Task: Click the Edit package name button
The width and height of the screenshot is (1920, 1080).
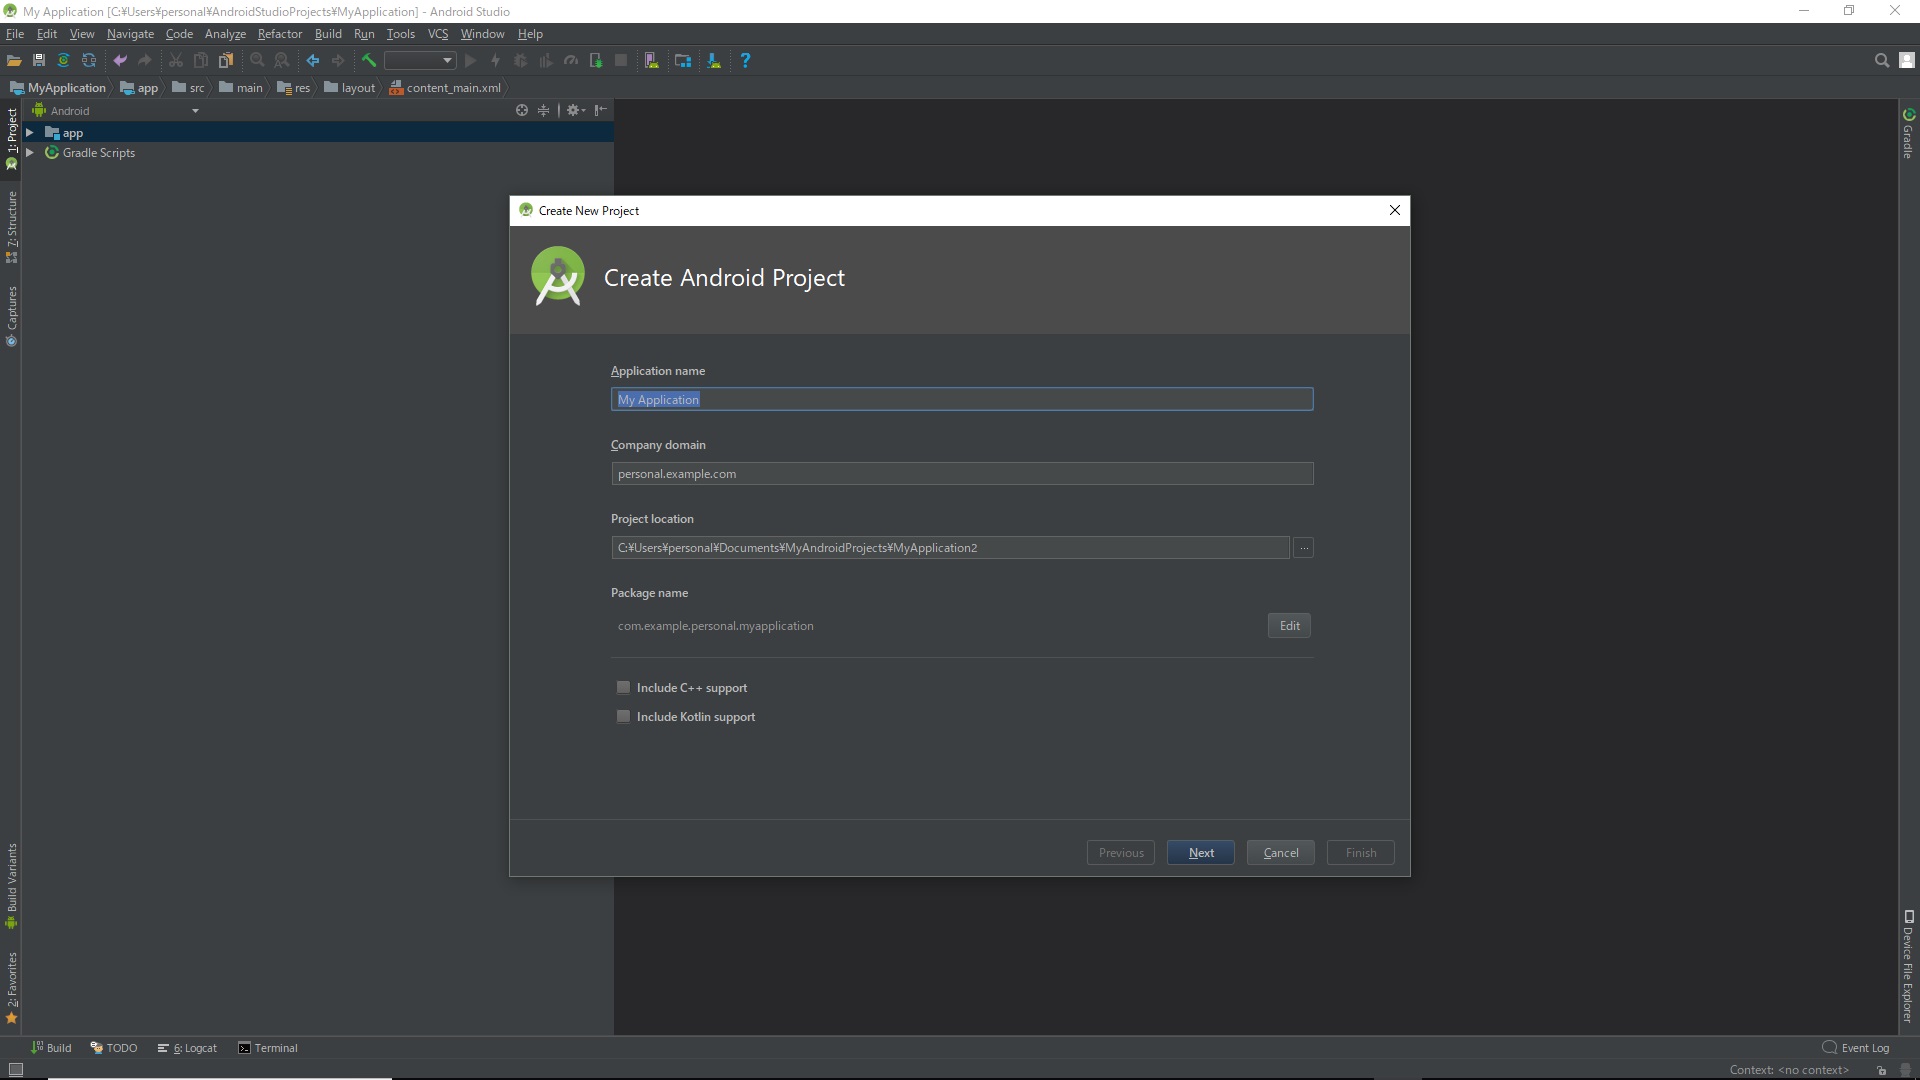Action: point(1290,626)
